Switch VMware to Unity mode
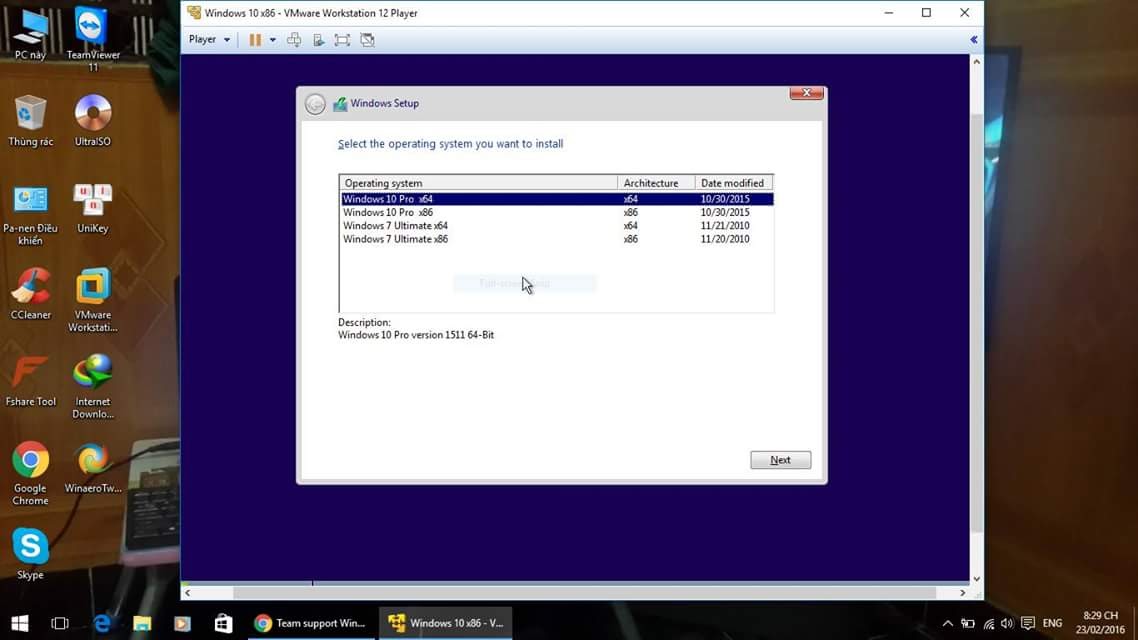 click(367, 40)
